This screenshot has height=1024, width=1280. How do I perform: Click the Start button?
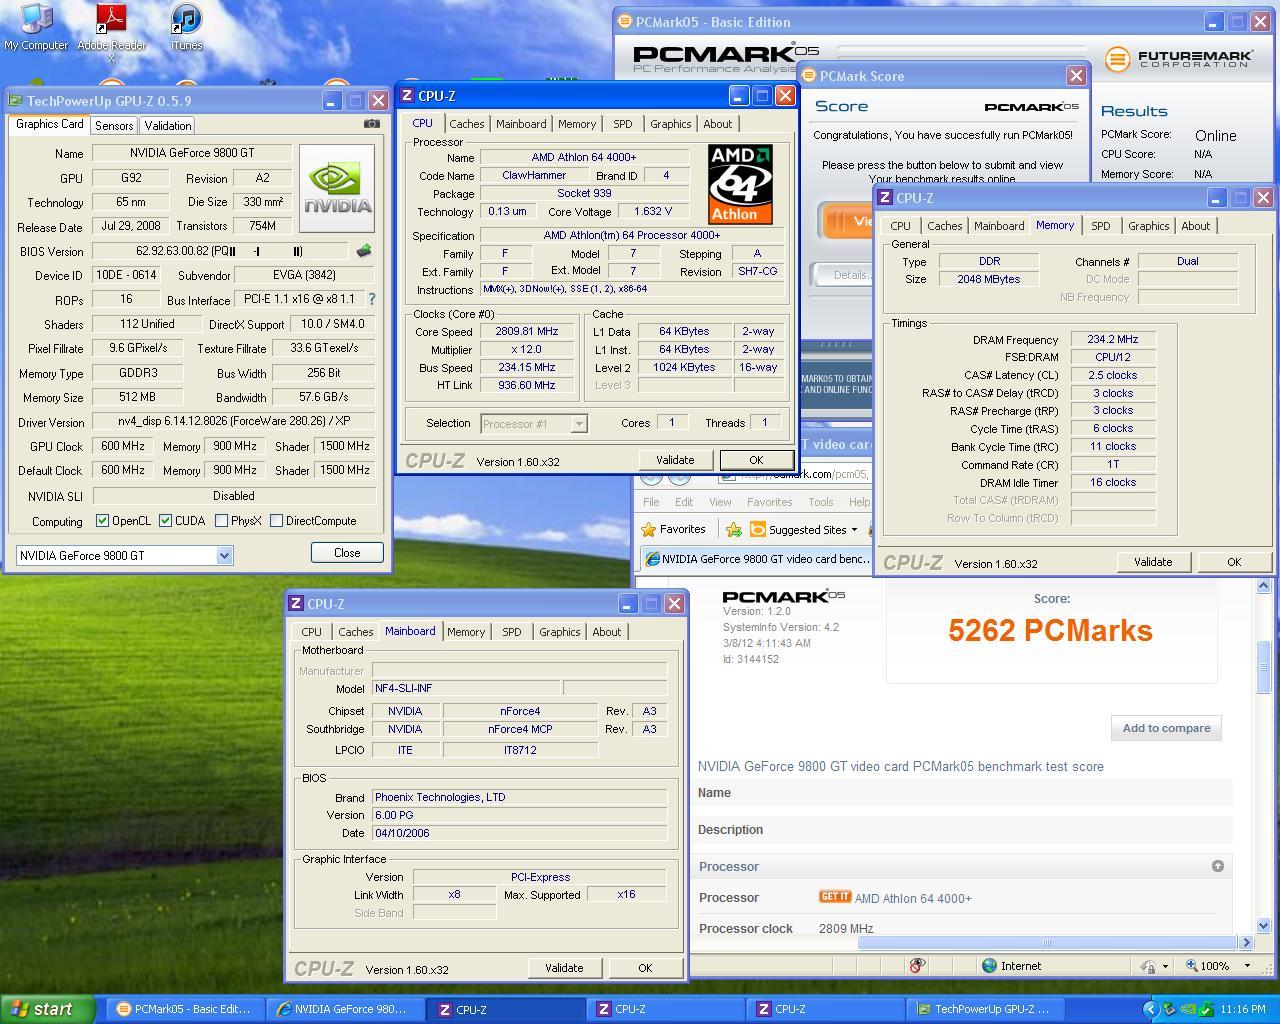47,1009
